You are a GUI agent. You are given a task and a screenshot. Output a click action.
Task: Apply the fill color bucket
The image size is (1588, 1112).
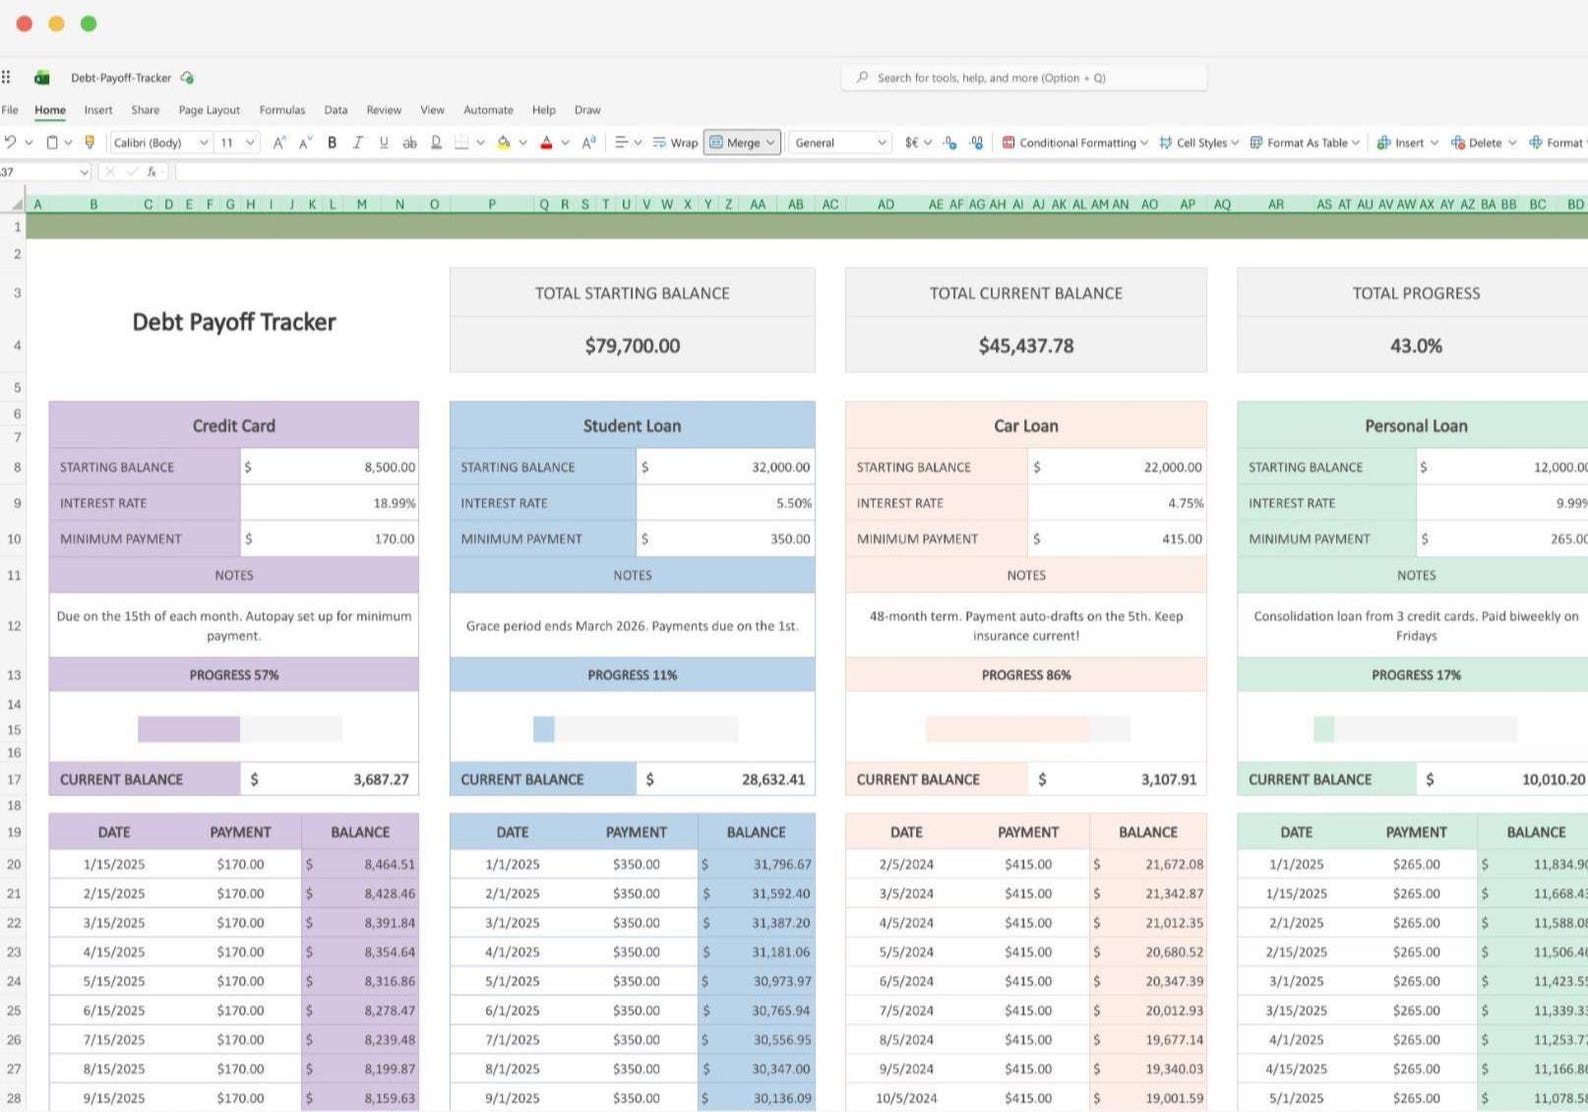pyautogui.click(x=504, y=143)
